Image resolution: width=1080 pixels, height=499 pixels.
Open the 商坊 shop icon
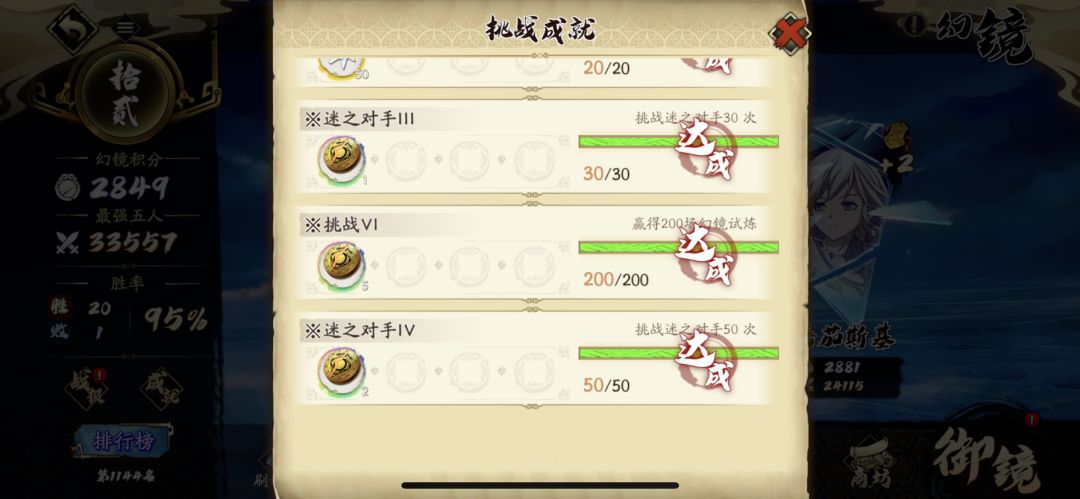click(x=872, y=463)
